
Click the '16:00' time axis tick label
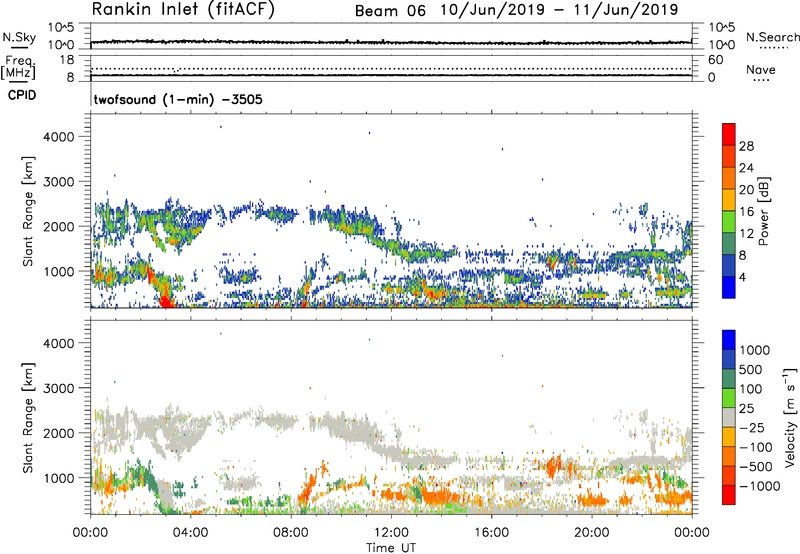click(x=491, y=533)
